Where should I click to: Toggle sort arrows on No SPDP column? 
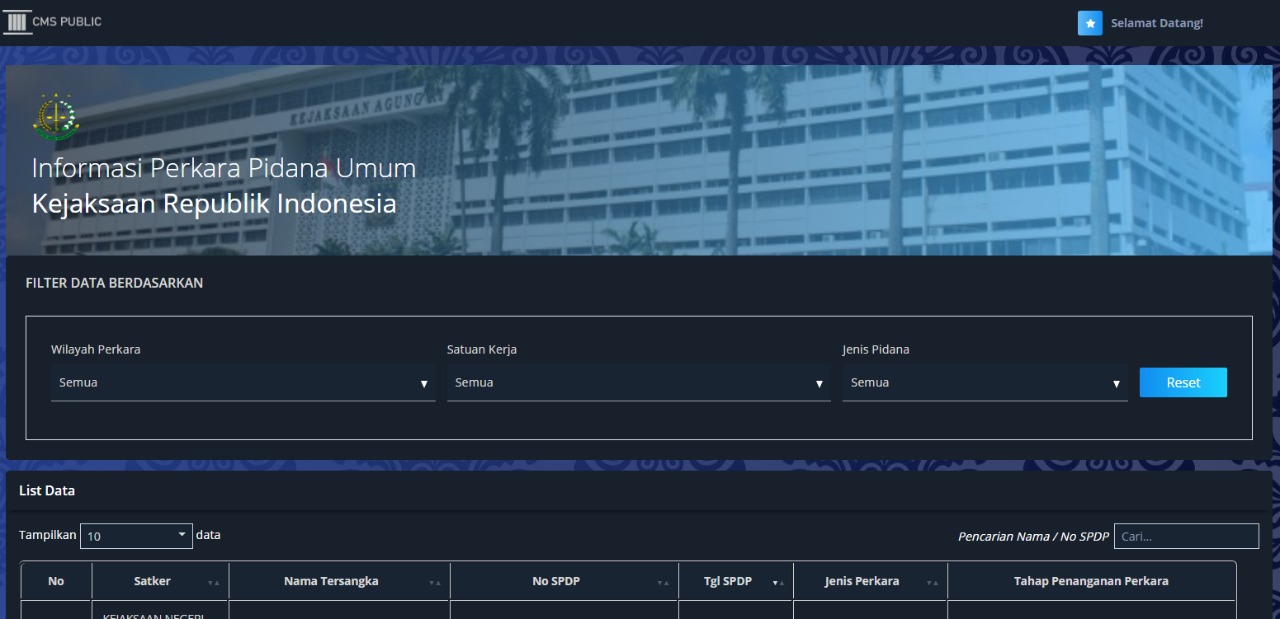pos(663,582)
